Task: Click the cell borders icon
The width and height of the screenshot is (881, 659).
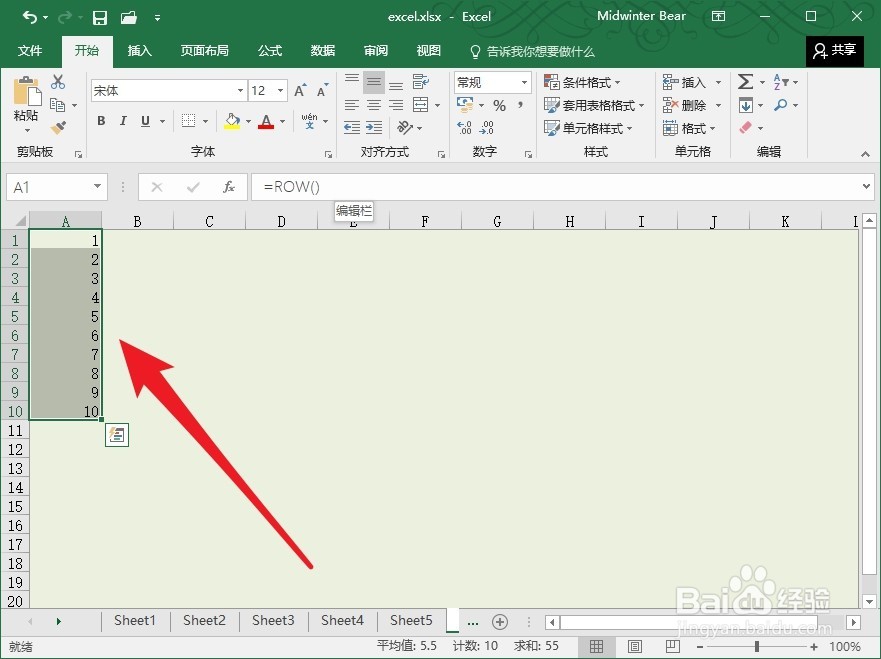Action: point(189,120)
